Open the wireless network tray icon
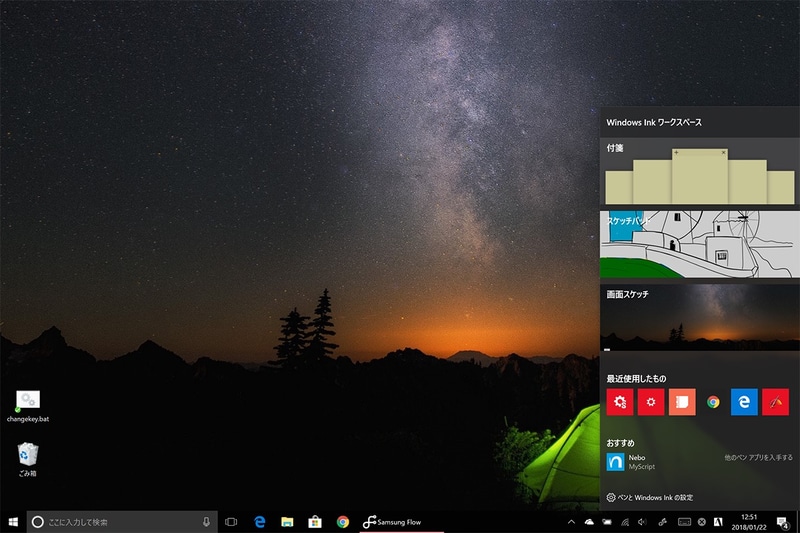Viewport: 800px width, 533px height. (x=625, y=522)
